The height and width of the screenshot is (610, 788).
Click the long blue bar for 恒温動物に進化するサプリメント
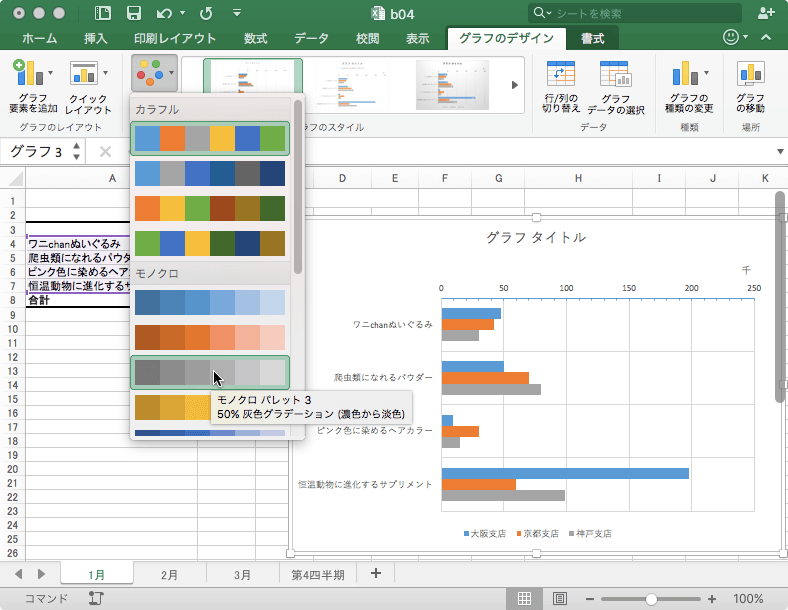pyautogui.click(x=565, y=473)
